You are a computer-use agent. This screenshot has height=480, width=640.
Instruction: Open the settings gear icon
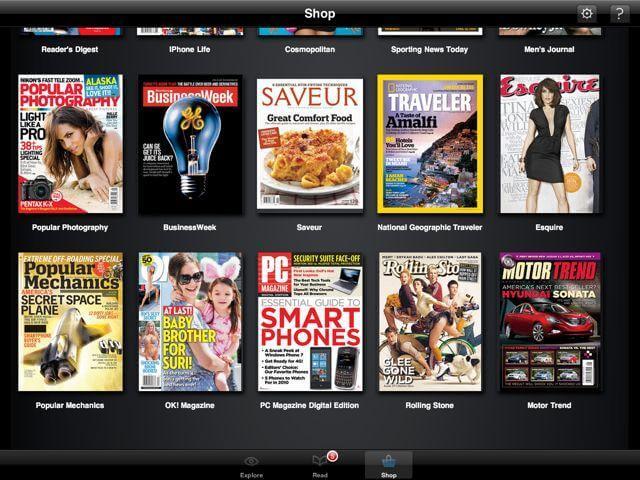[x=587, y=14]
